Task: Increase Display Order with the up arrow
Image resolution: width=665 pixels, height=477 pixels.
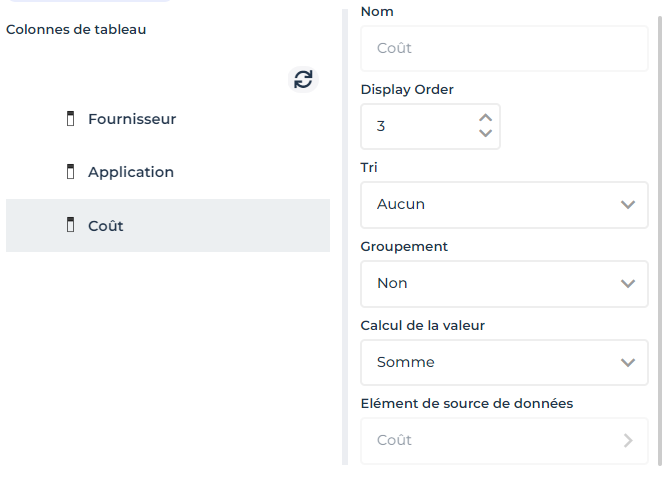Action: point(486,118)
